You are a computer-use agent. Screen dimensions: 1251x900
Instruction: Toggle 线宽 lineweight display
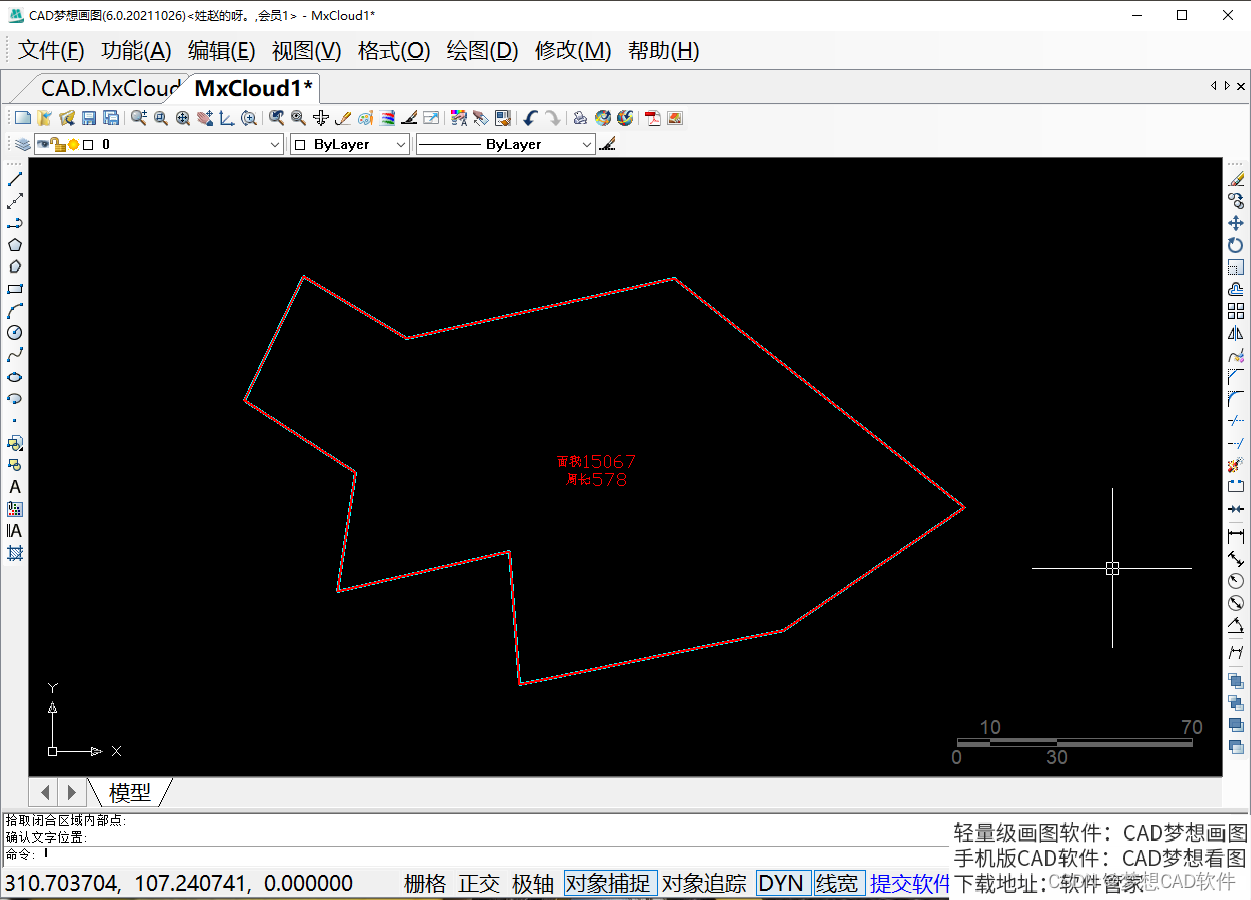pos(838,884)
